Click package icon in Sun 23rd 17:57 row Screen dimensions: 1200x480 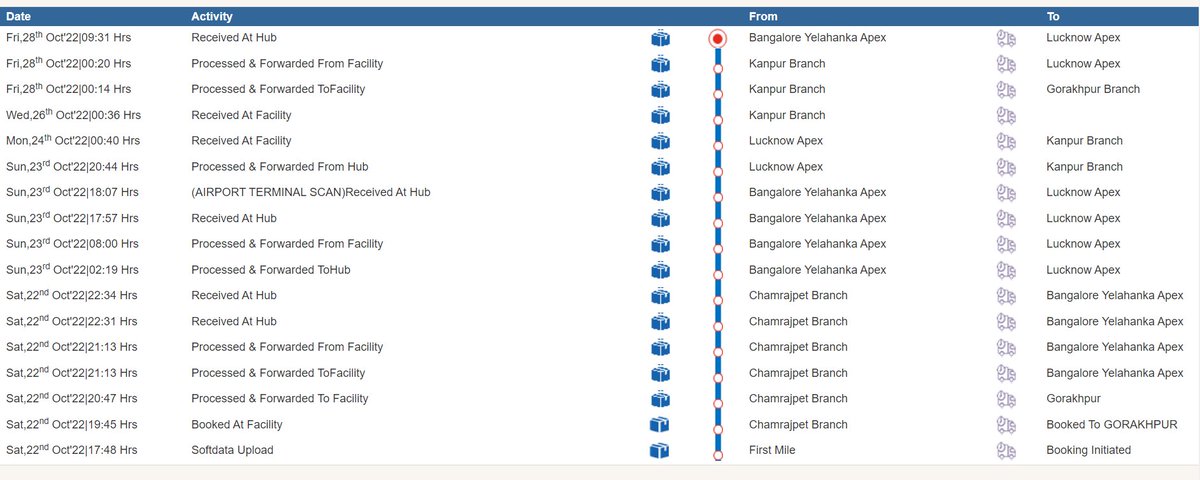tap(660, 218)
